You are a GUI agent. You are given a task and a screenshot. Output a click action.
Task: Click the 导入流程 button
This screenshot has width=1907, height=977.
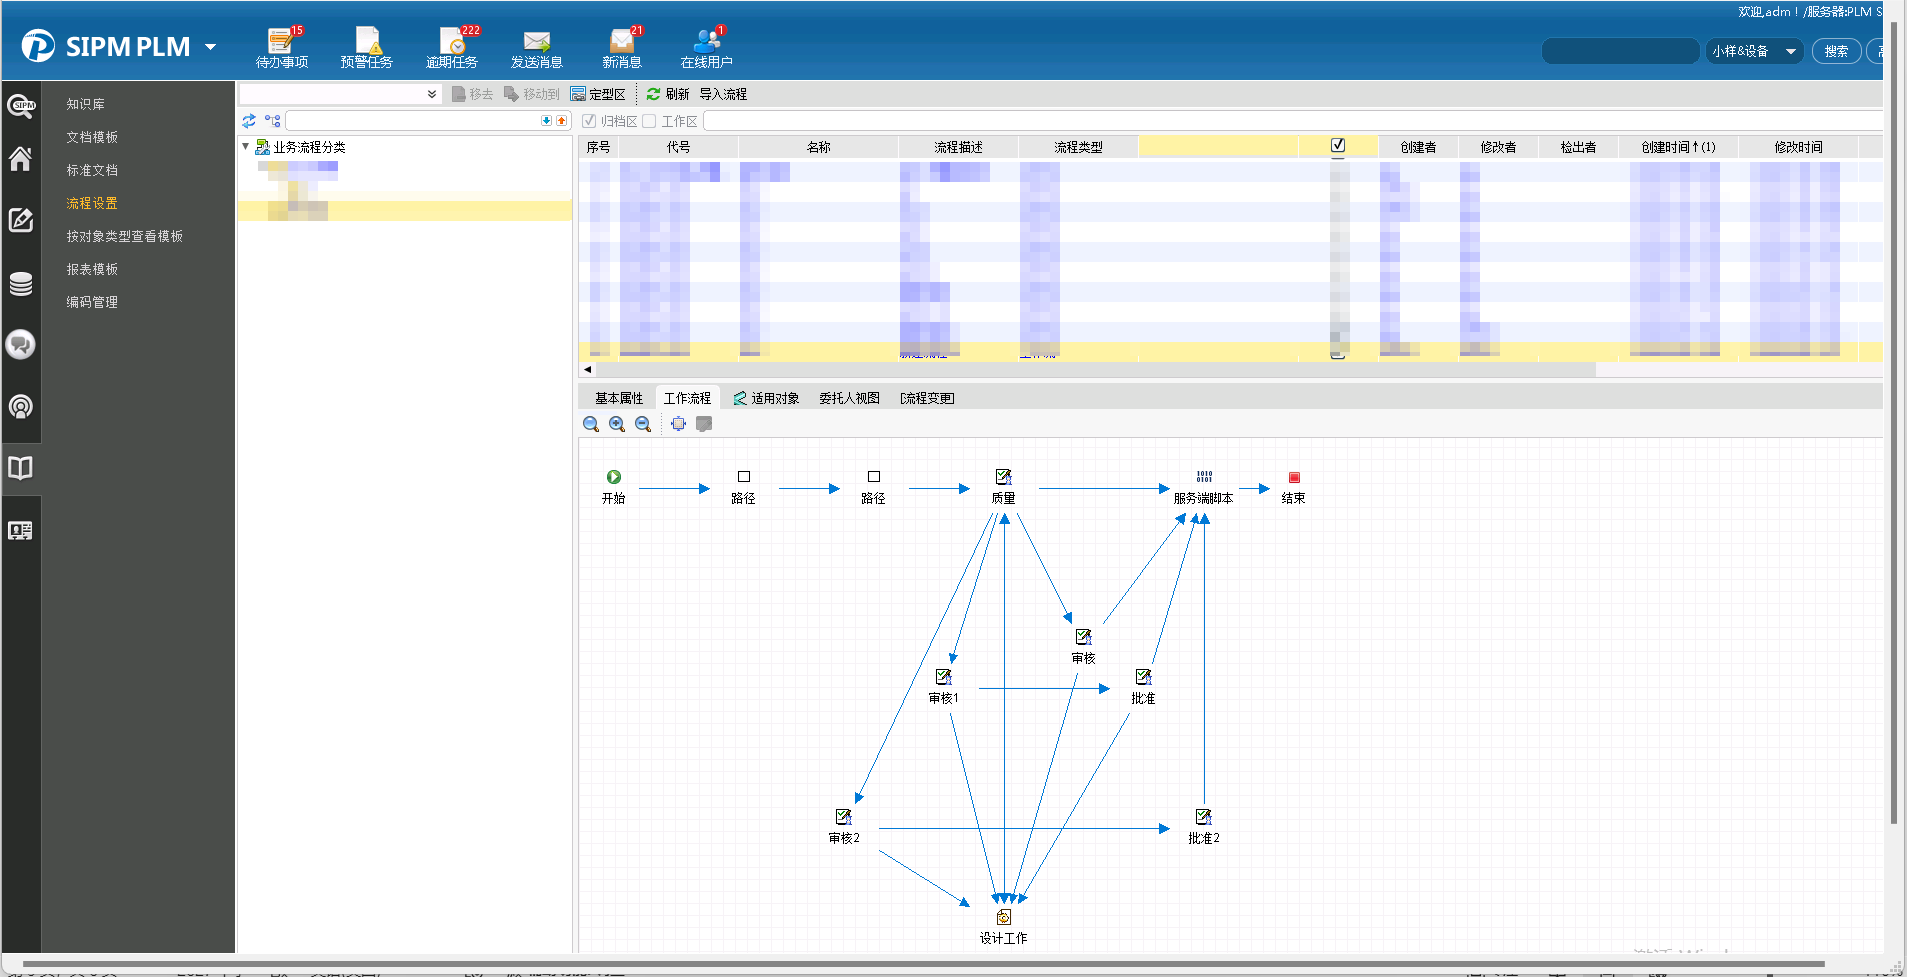coord(723,94)
